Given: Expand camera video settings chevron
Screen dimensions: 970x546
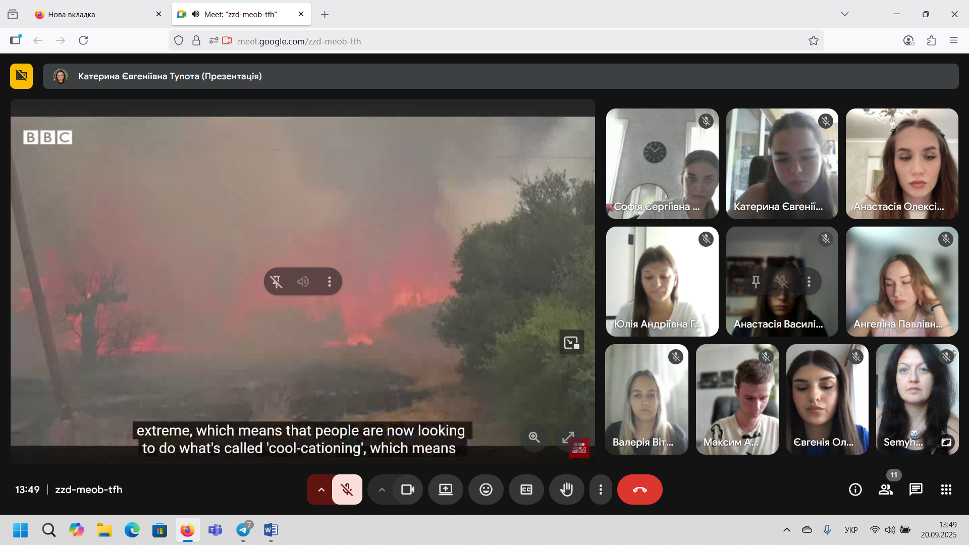Looking at the screenshot, I should coord(382,490).
